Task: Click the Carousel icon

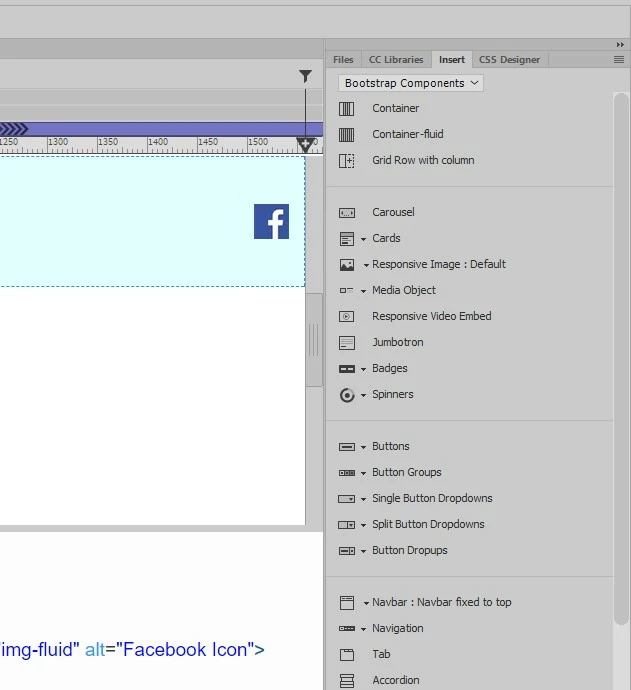Action: tap(346, 213)
